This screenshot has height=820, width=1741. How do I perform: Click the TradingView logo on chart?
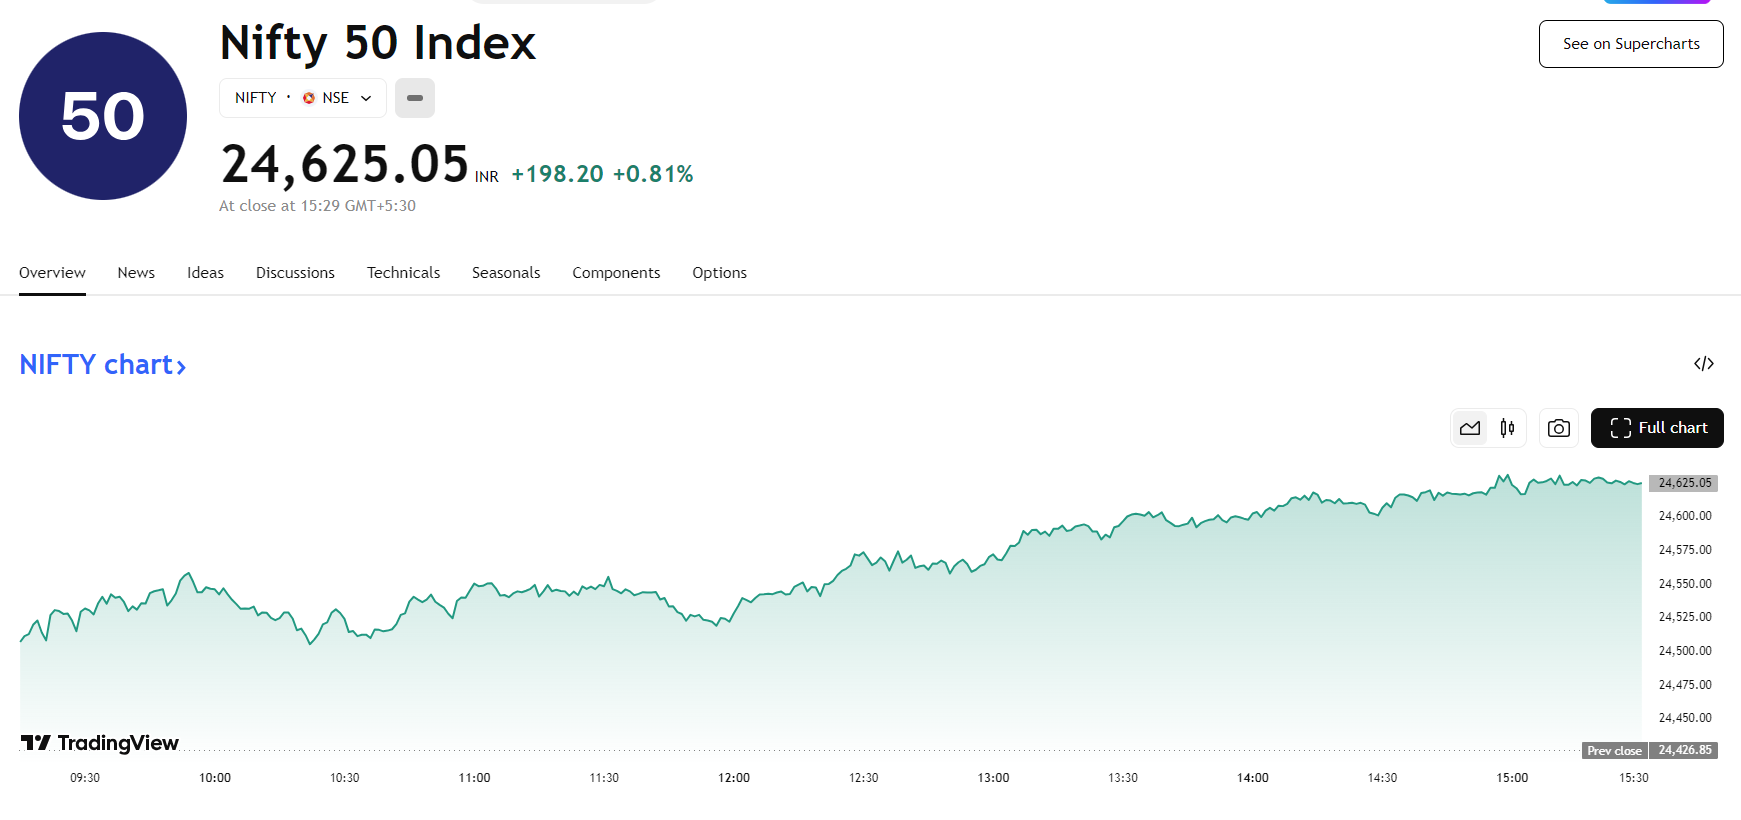(100, 743)
